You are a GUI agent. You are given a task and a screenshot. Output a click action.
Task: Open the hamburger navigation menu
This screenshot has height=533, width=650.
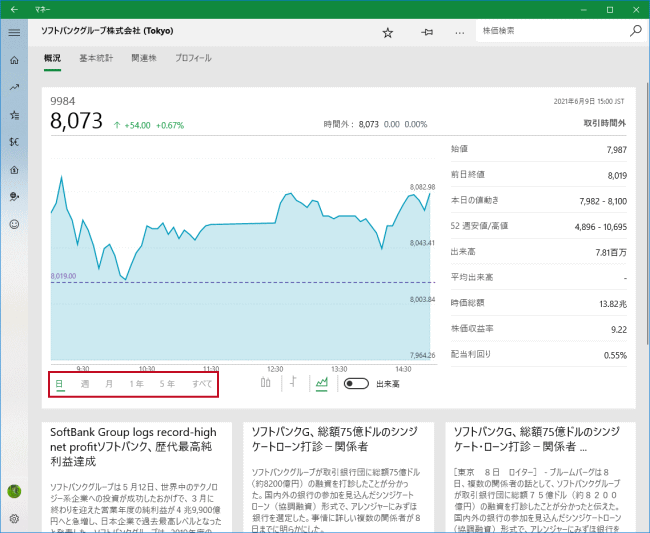click(14, 32)
